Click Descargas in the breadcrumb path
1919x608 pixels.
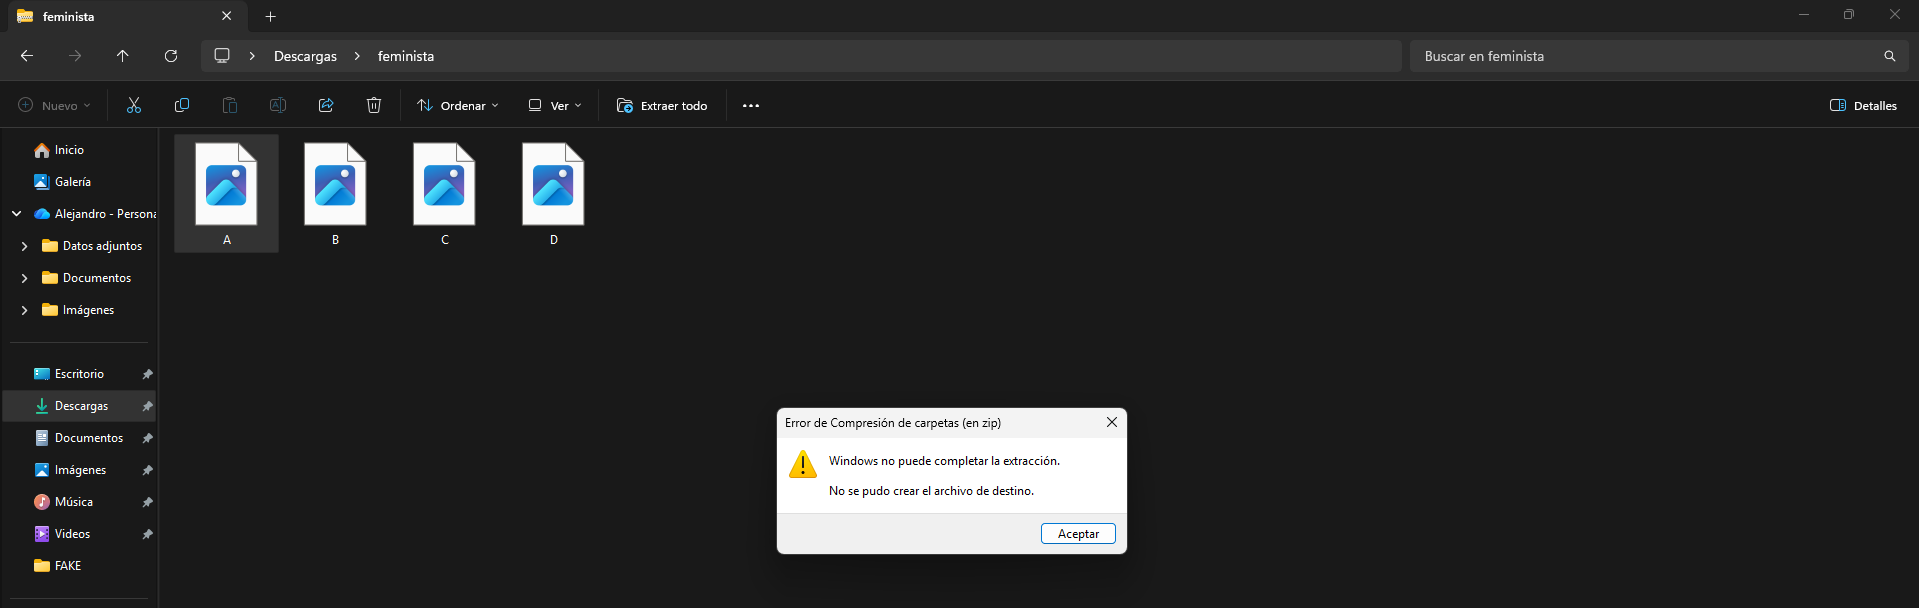coord(305,56)
